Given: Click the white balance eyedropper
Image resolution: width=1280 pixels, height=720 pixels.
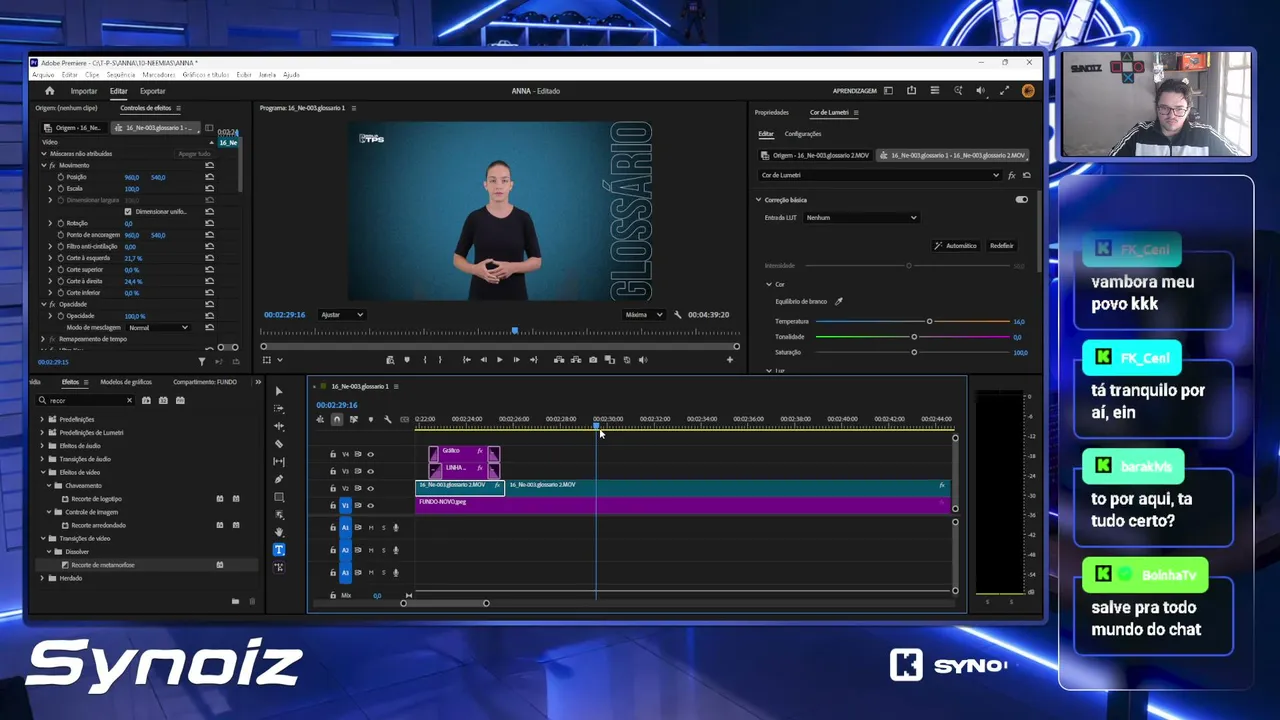Looking at the screenshot, I should point(839,301).
